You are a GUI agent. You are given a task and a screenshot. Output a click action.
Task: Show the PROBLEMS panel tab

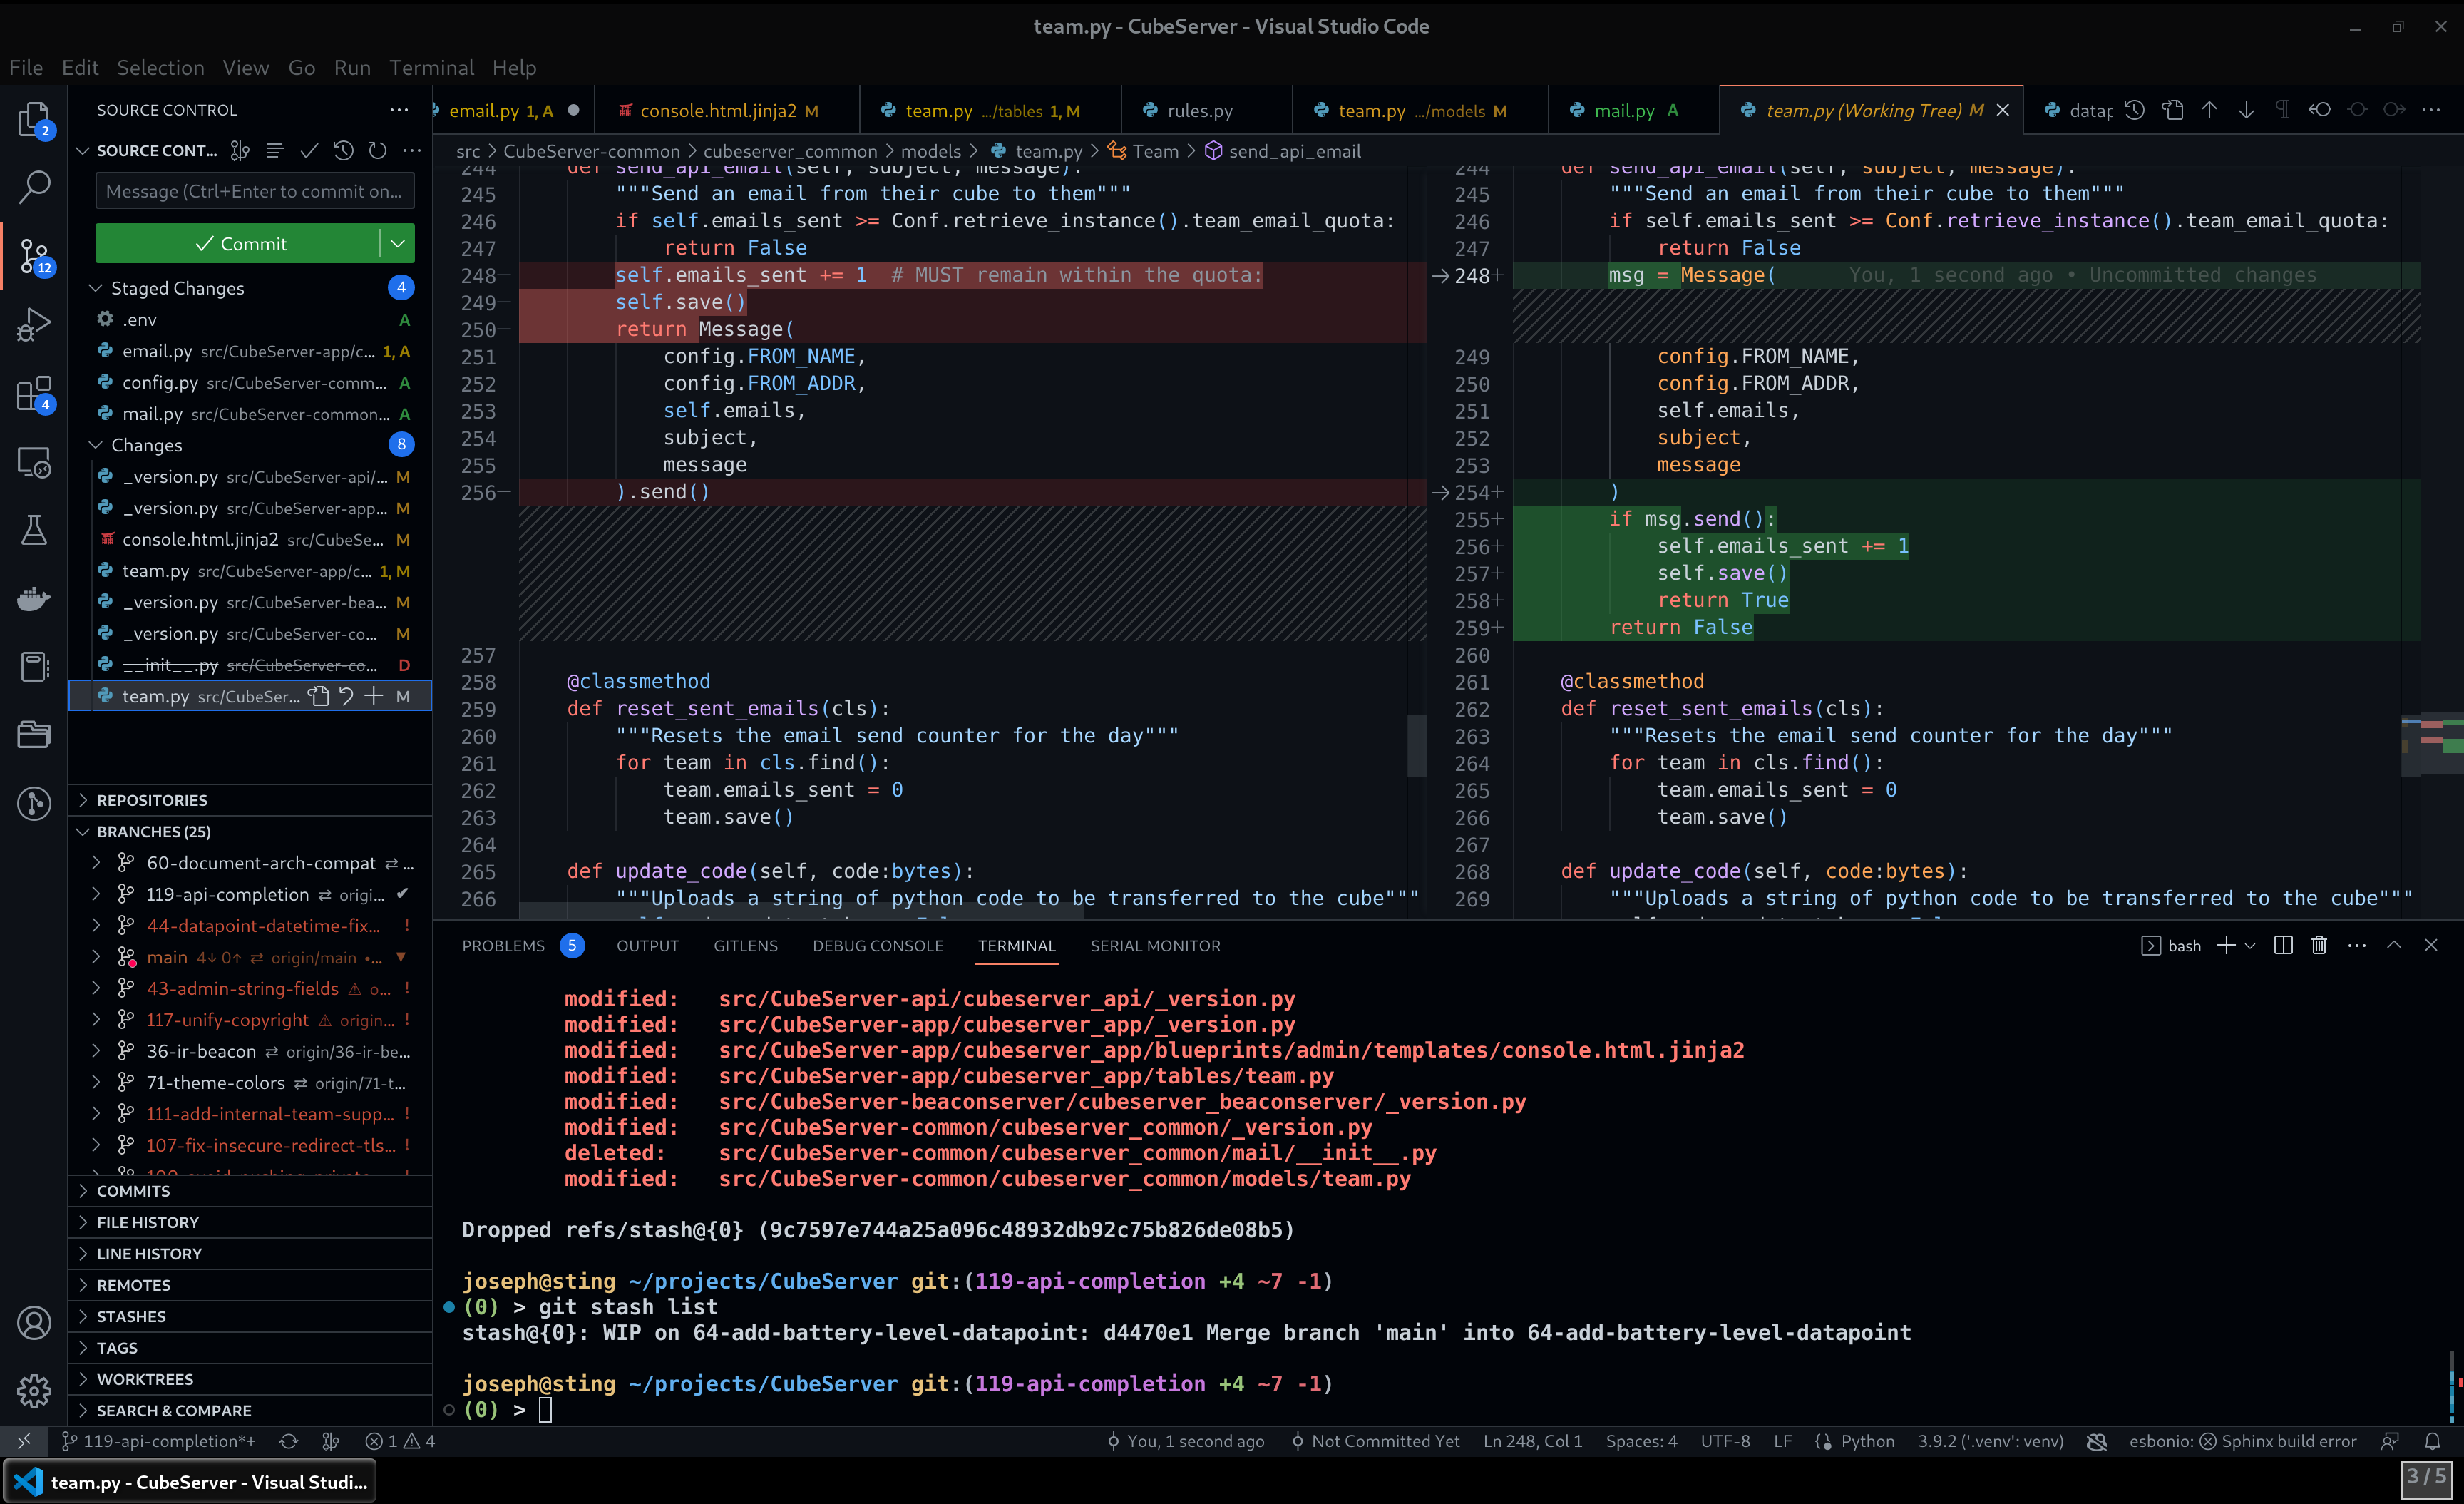pyautogui.click(x=503, y=945)
